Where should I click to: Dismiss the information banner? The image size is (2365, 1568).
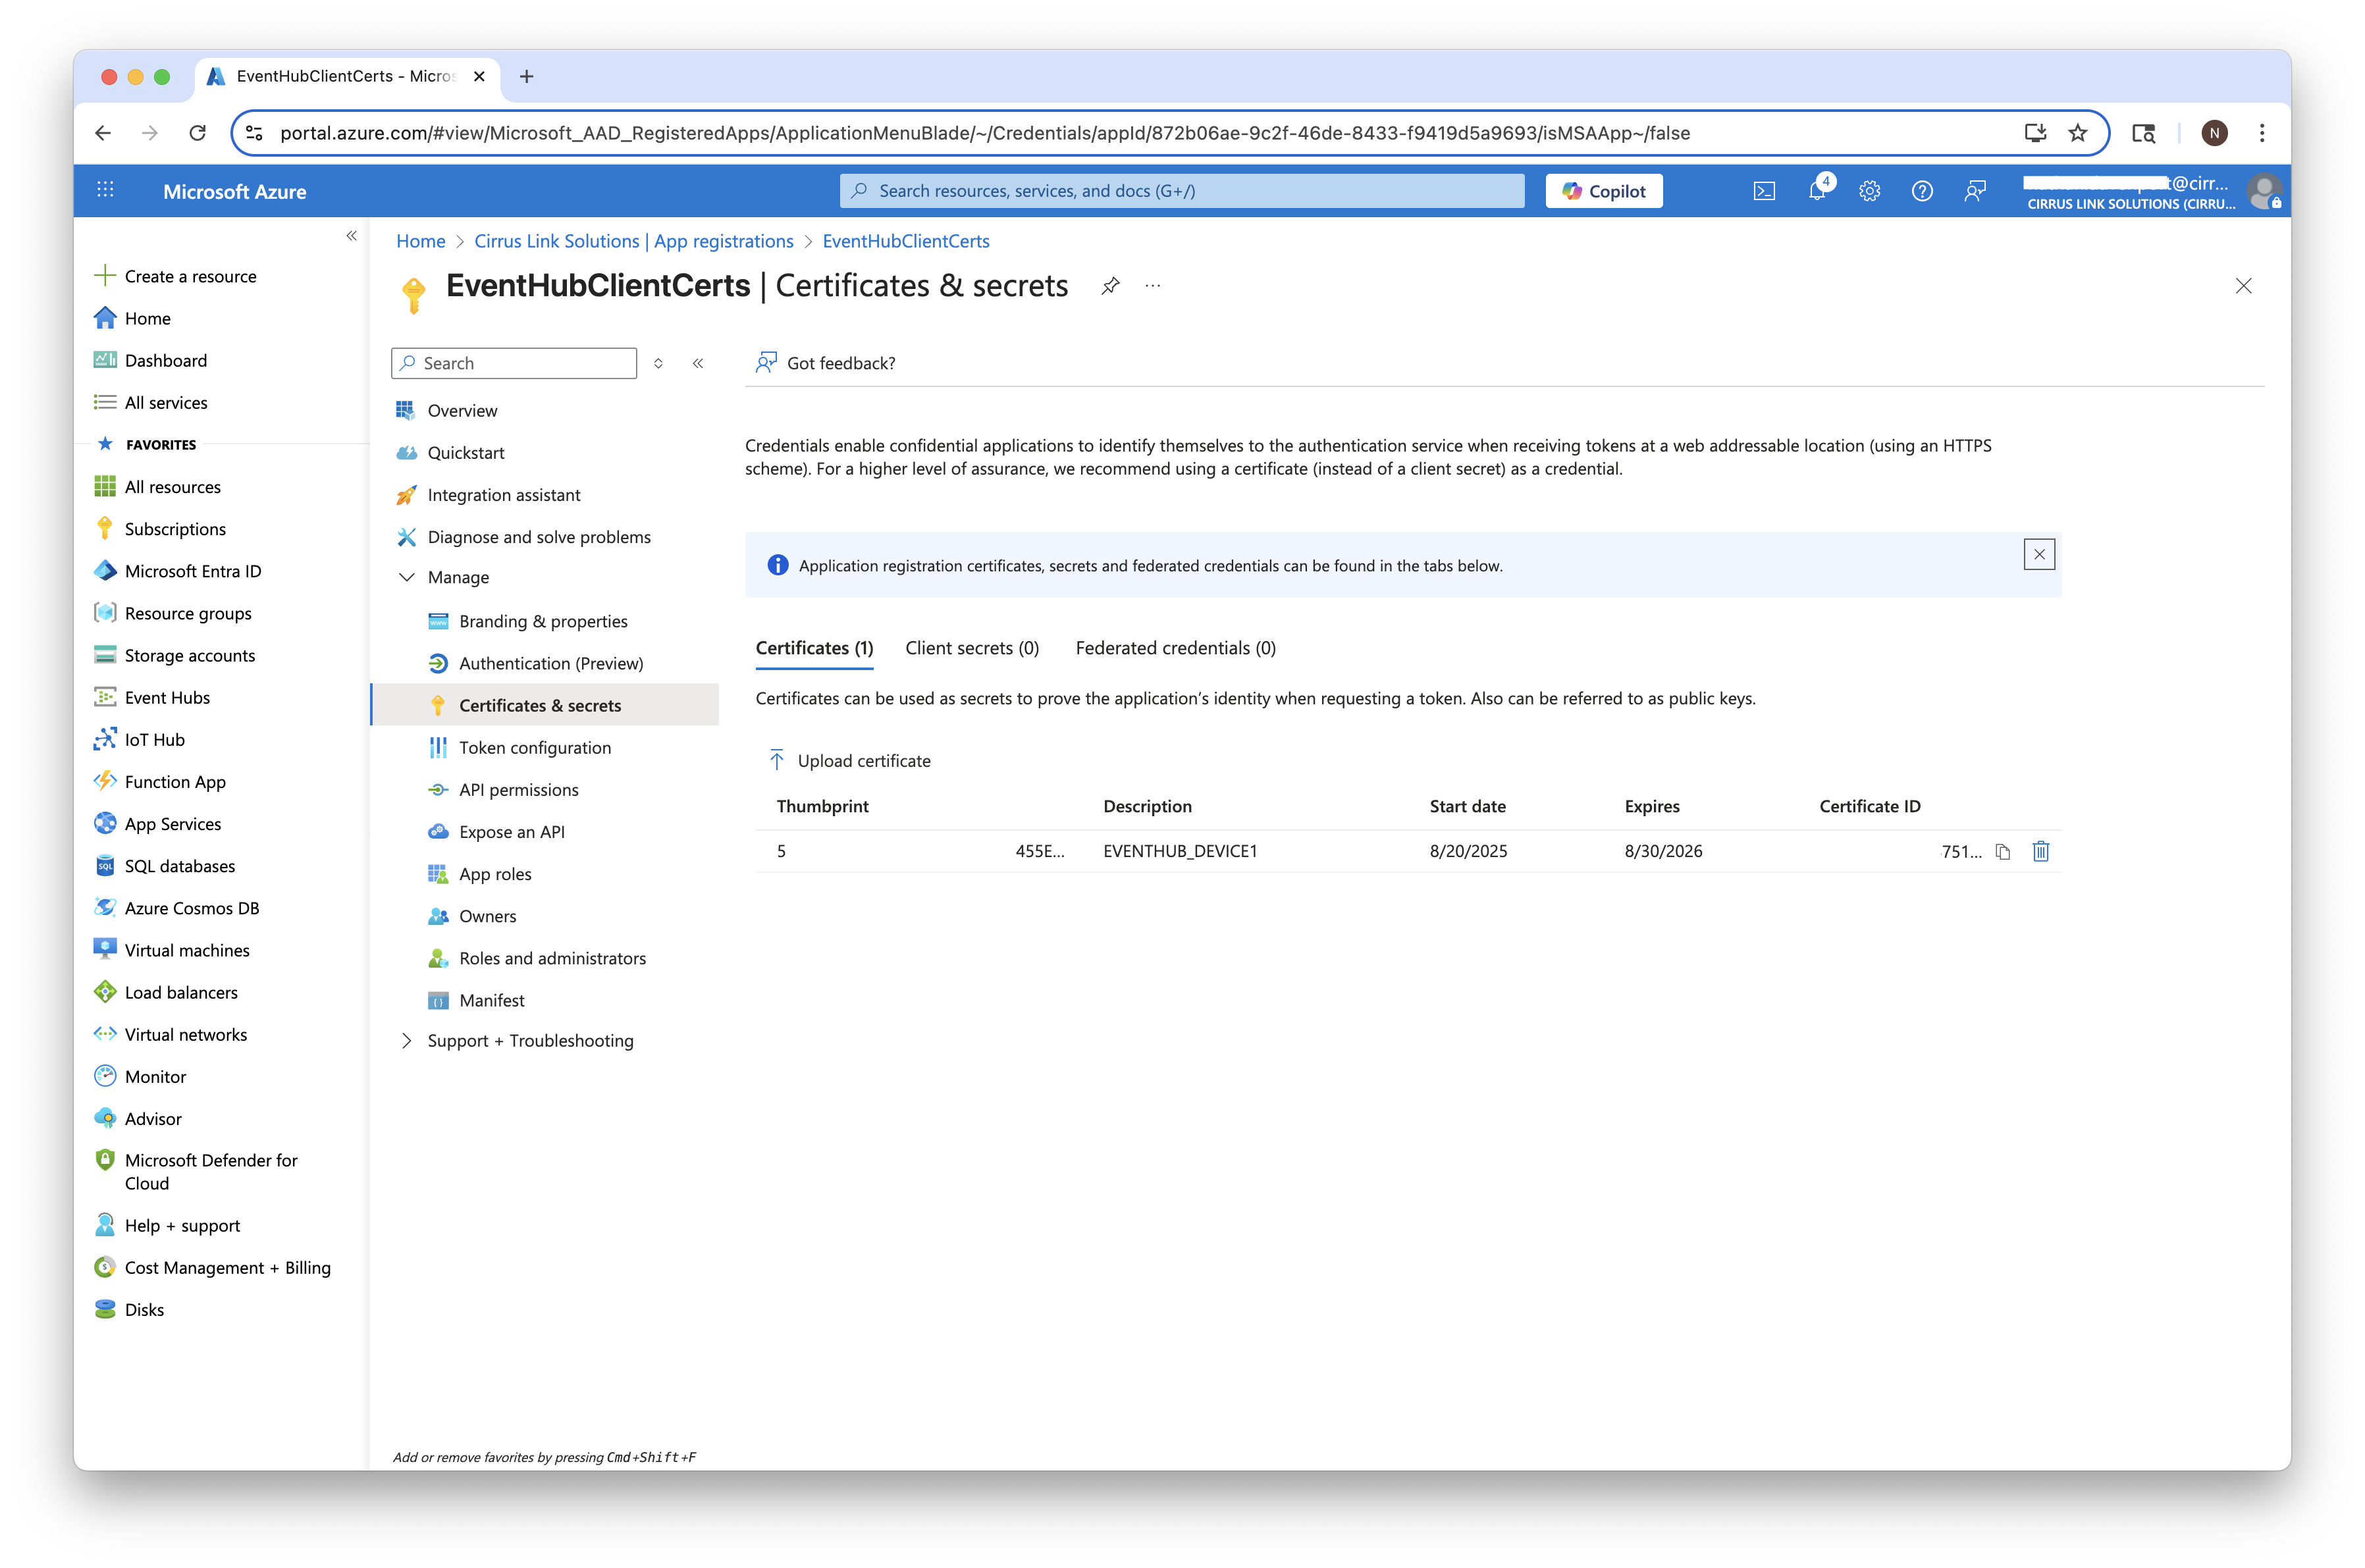coord(2039,554)
